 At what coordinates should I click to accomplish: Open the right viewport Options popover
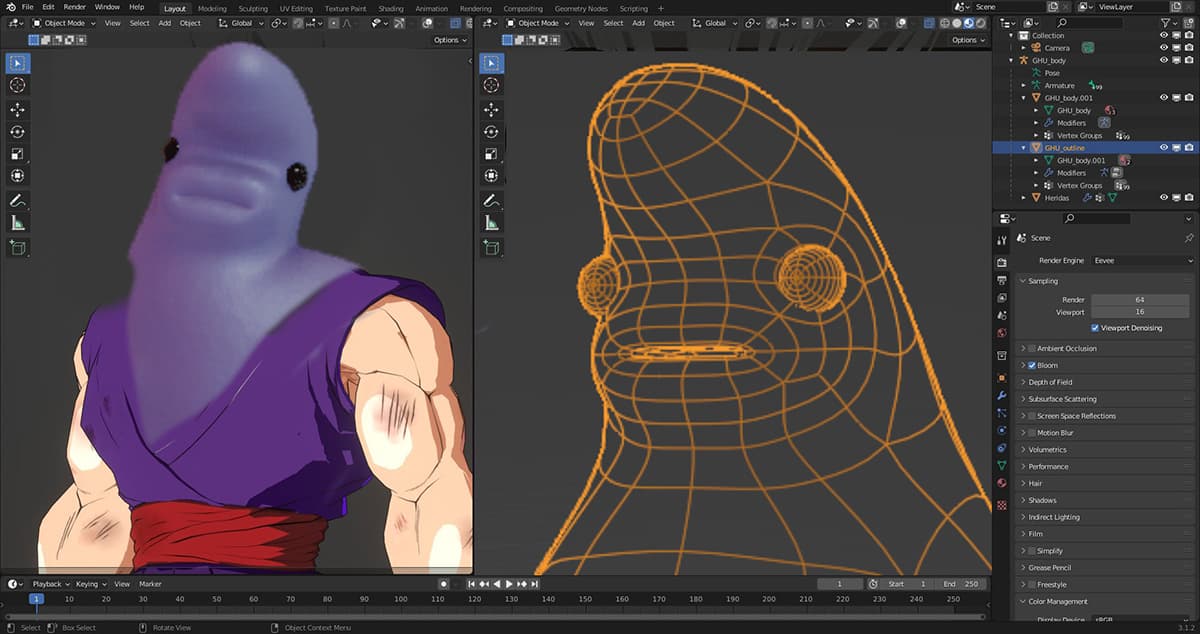click(967, 40)
